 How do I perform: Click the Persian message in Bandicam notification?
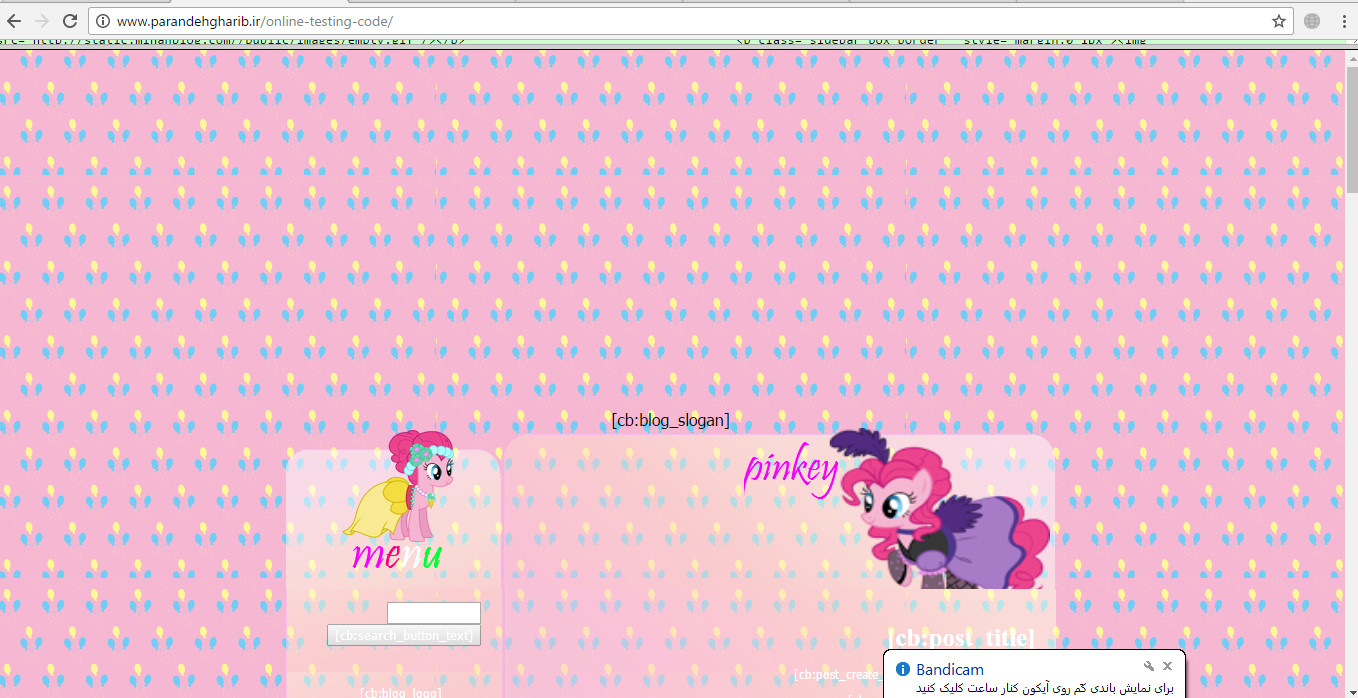pos(1044,689)
